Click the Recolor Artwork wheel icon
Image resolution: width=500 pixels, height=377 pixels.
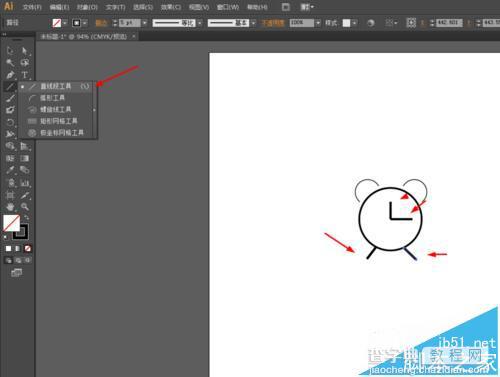coord(371,23)
